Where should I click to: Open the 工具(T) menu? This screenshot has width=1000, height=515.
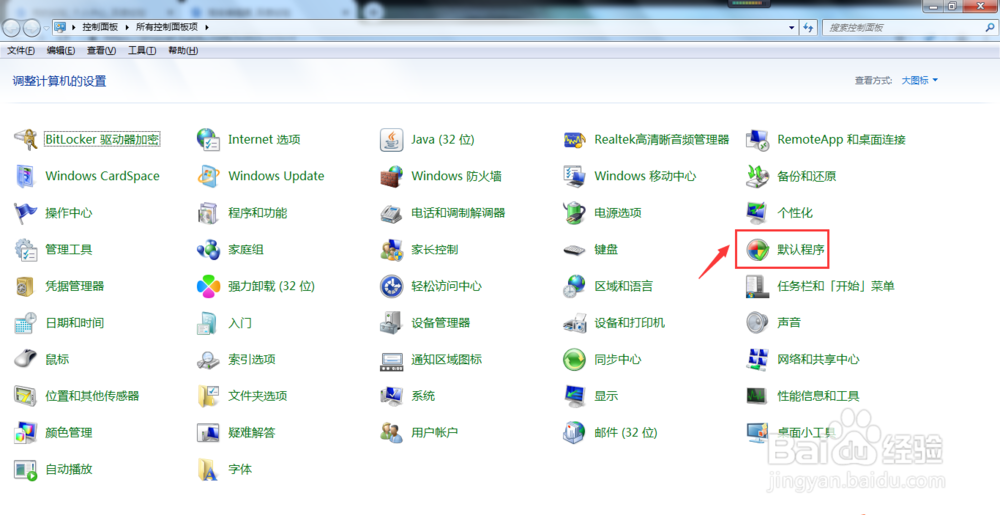click(142, 50)
